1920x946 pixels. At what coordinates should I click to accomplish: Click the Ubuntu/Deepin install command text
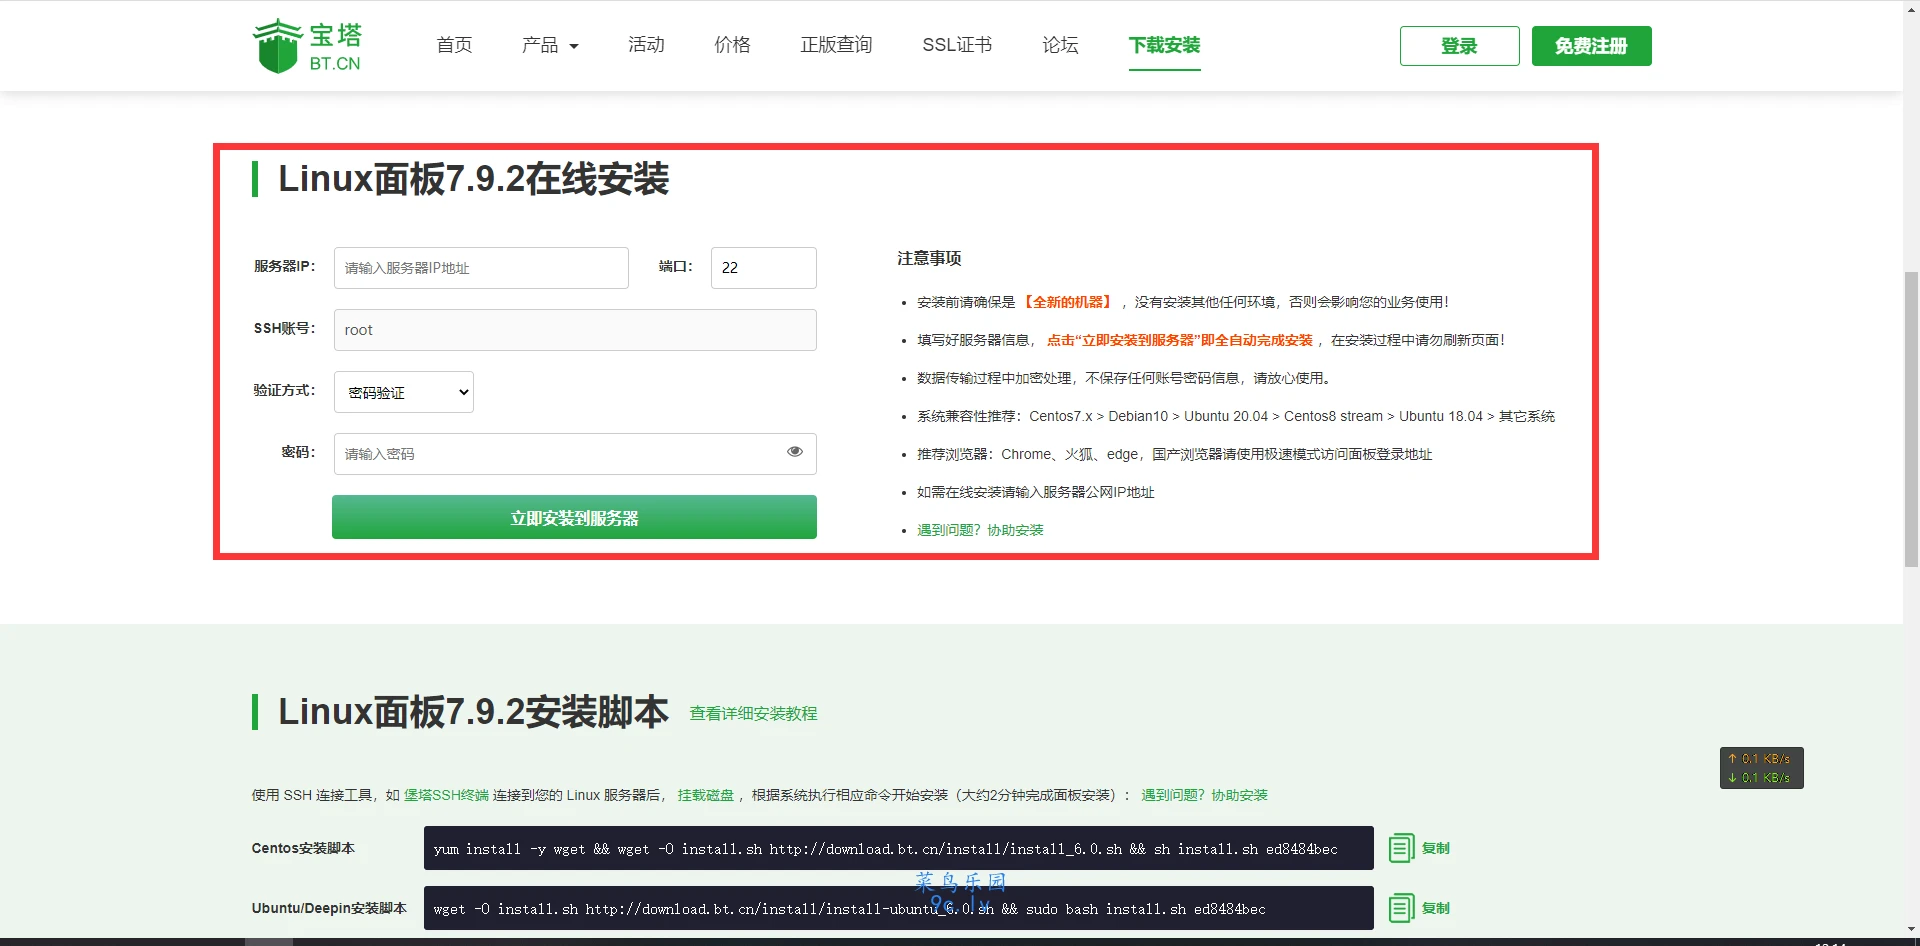pyautogui.click(x=849, y=909)
